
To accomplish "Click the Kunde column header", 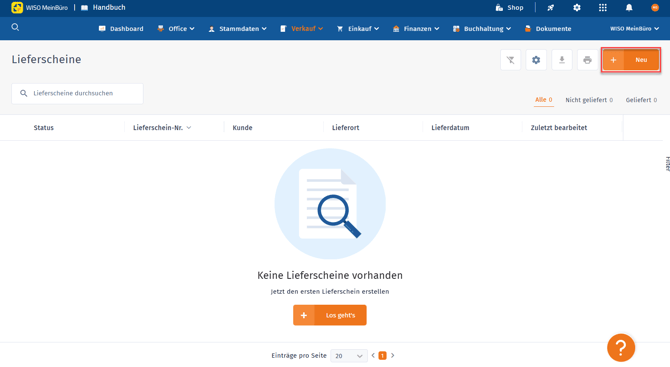I will point(242,128).
